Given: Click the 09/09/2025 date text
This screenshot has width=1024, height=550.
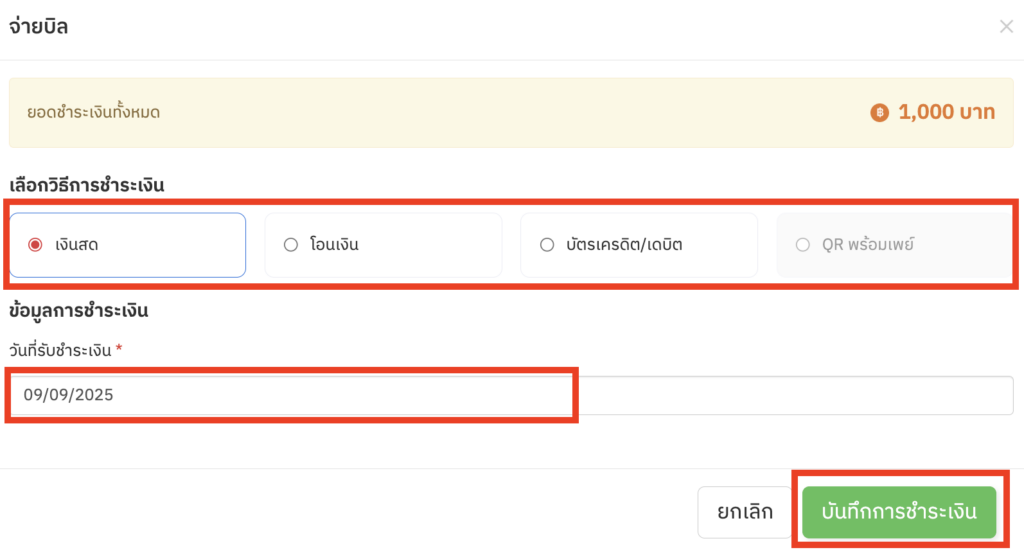Looking at the screenshot, I should [x=69, y=395].
